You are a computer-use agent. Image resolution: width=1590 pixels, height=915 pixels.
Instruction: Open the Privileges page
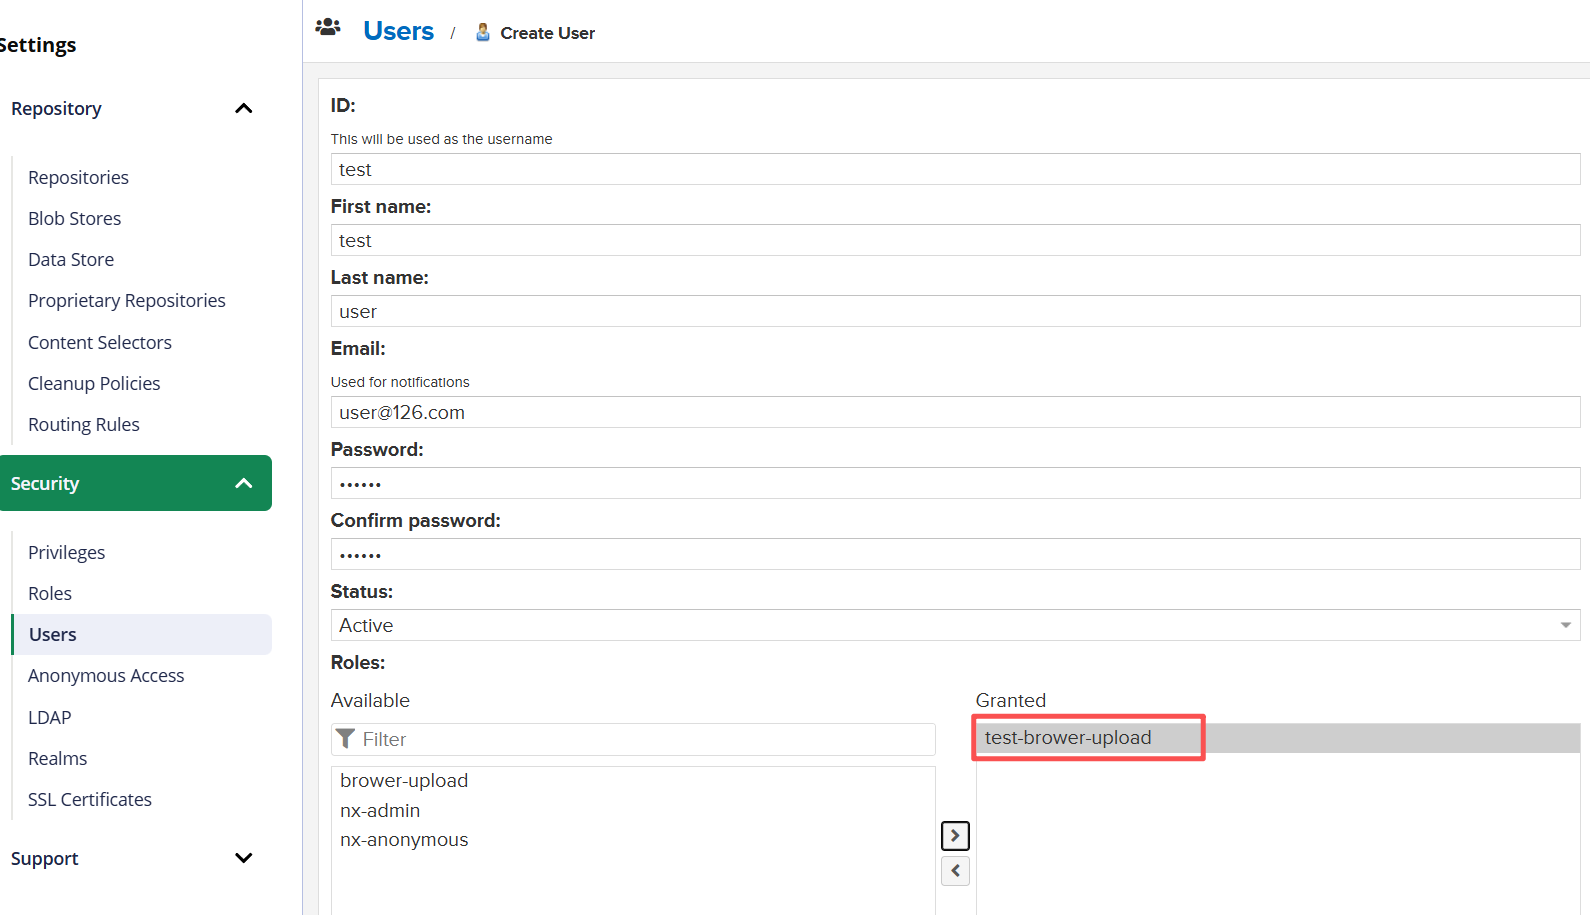click(66, 552)
